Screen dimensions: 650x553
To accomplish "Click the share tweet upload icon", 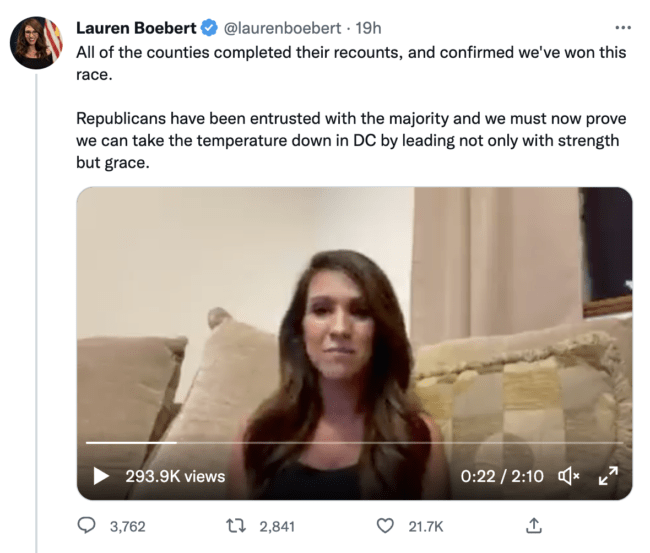I will click(533, 525).
